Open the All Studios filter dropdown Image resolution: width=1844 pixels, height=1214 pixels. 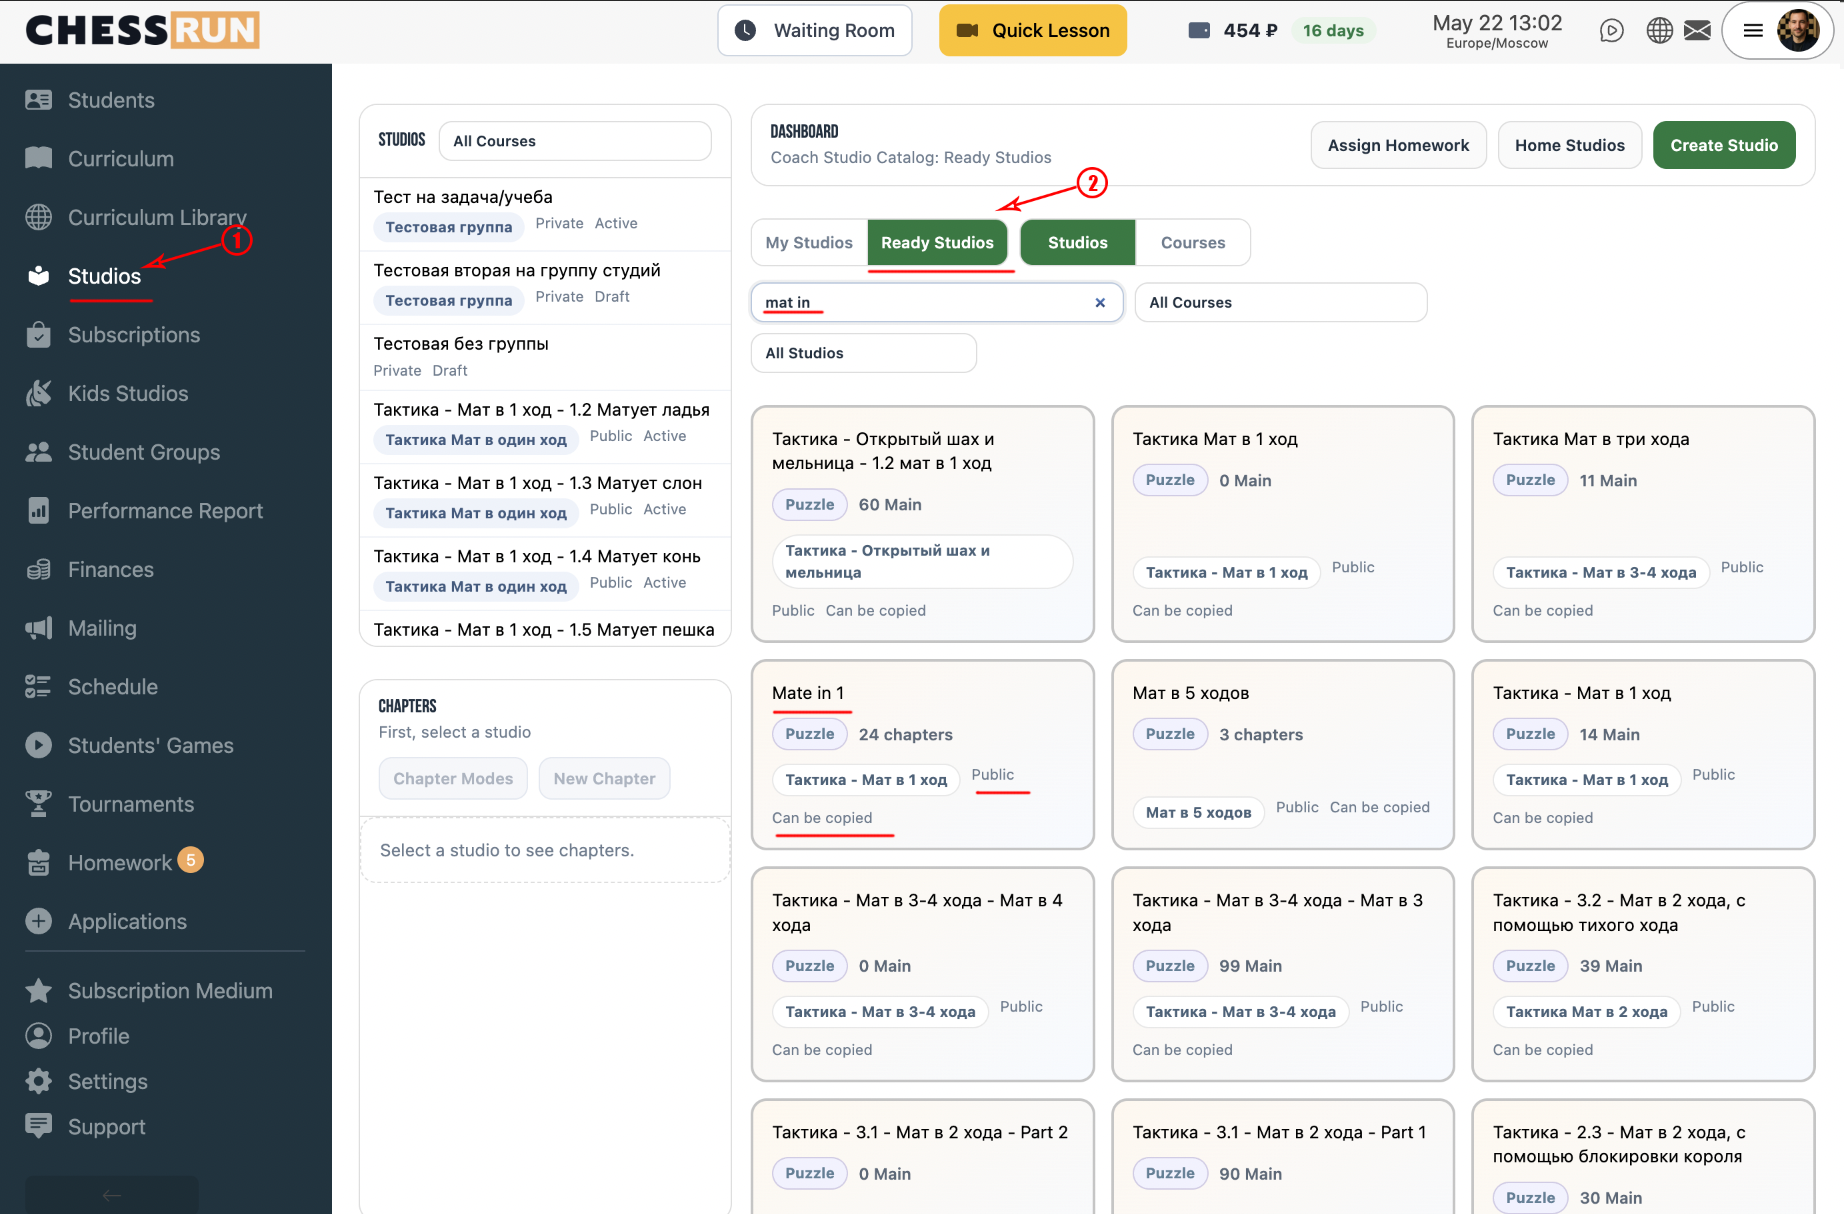(863, 353)
